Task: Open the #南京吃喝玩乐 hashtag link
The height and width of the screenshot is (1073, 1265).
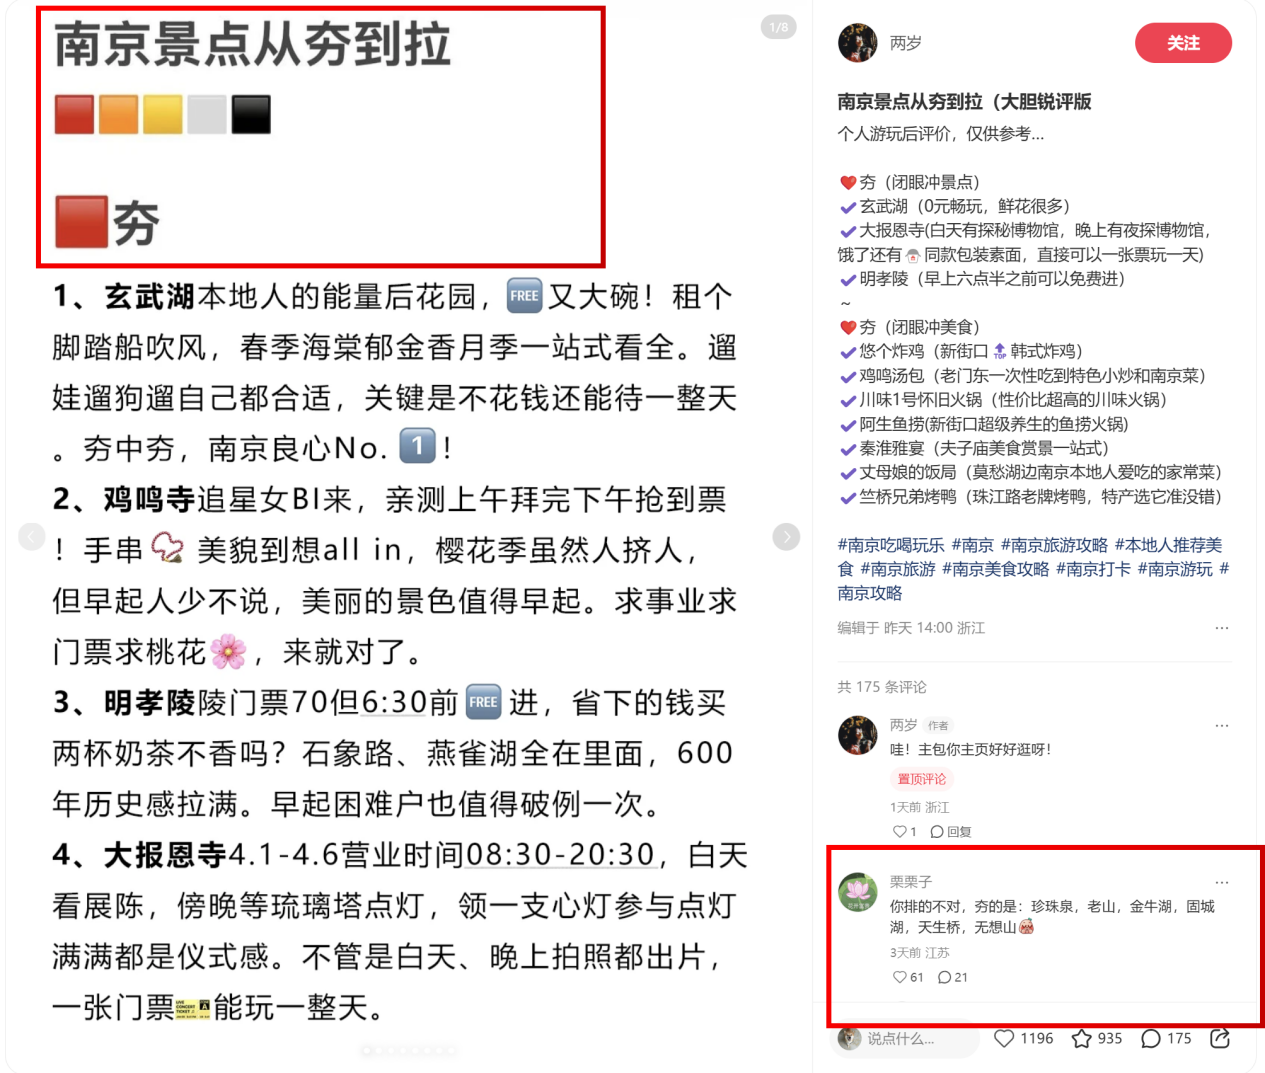Action: [890, 545]
